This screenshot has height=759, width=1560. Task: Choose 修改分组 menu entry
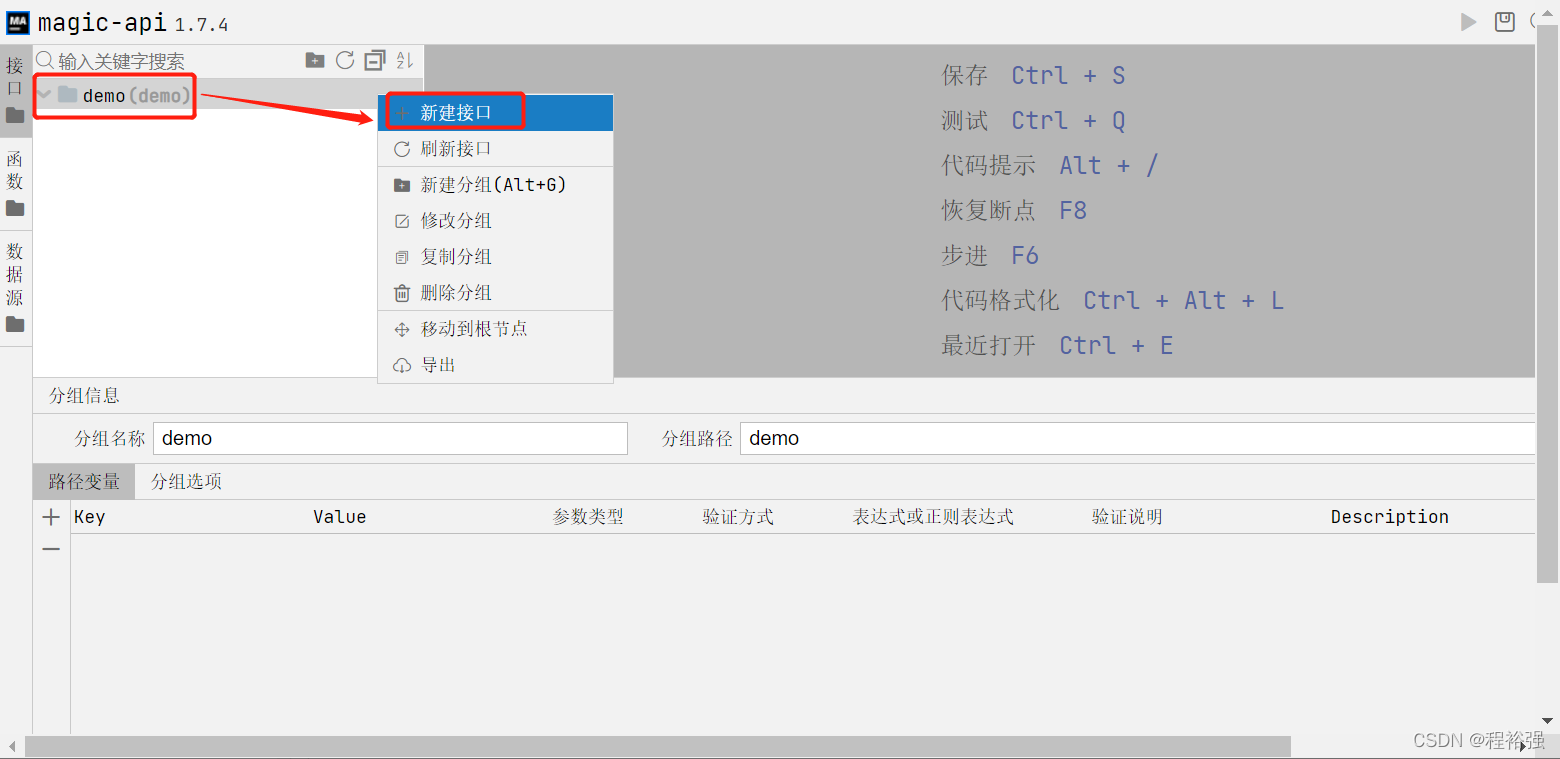pyautogui.click(x=495, y=221)
